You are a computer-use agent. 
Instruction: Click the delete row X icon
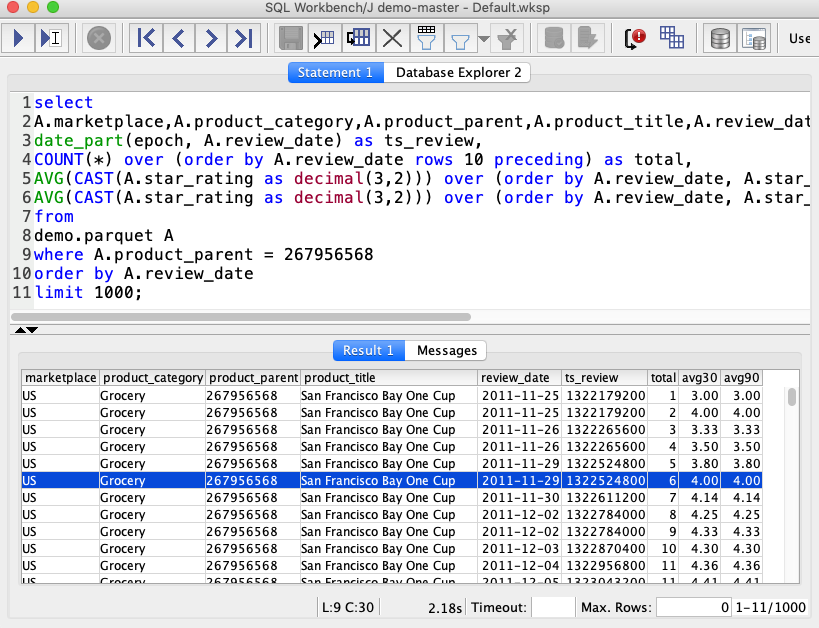tap(392, 39)
